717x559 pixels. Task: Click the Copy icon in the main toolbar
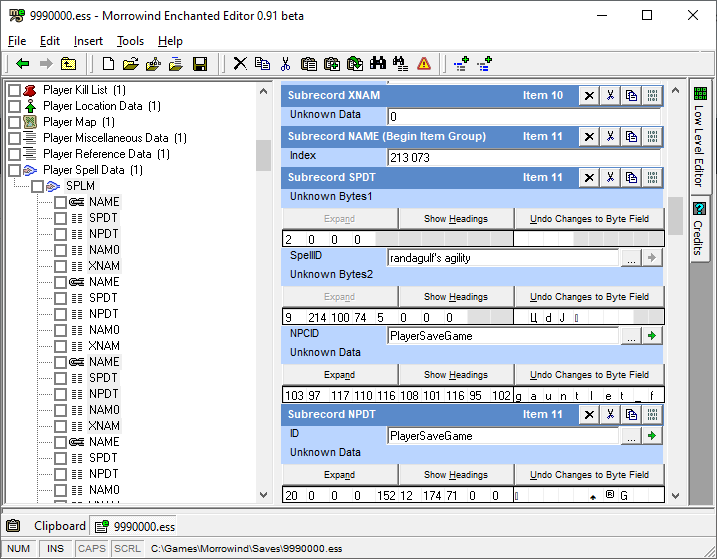(262, 64)
